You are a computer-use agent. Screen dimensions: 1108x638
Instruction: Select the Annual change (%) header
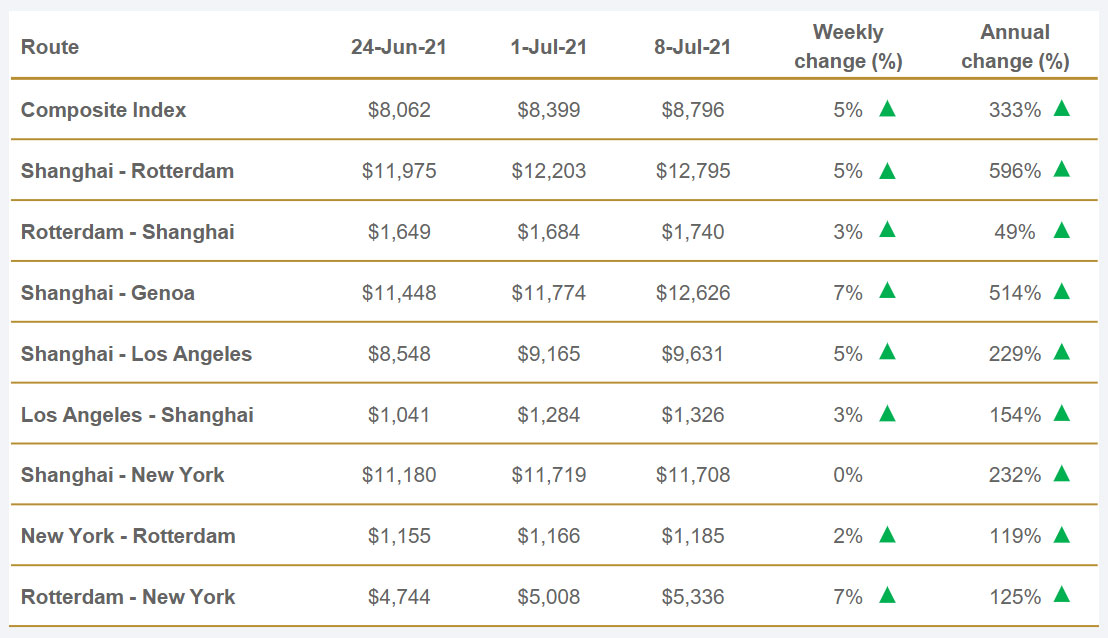tap(1015, 47)
